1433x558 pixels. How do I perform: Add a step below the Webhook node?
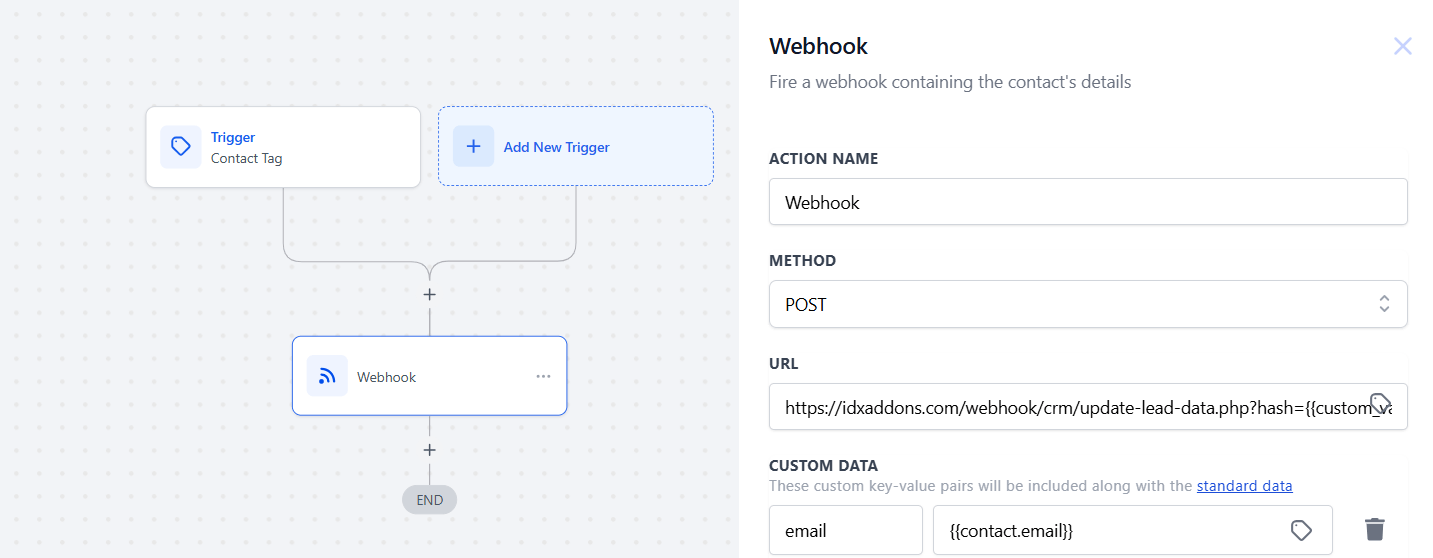429,450
